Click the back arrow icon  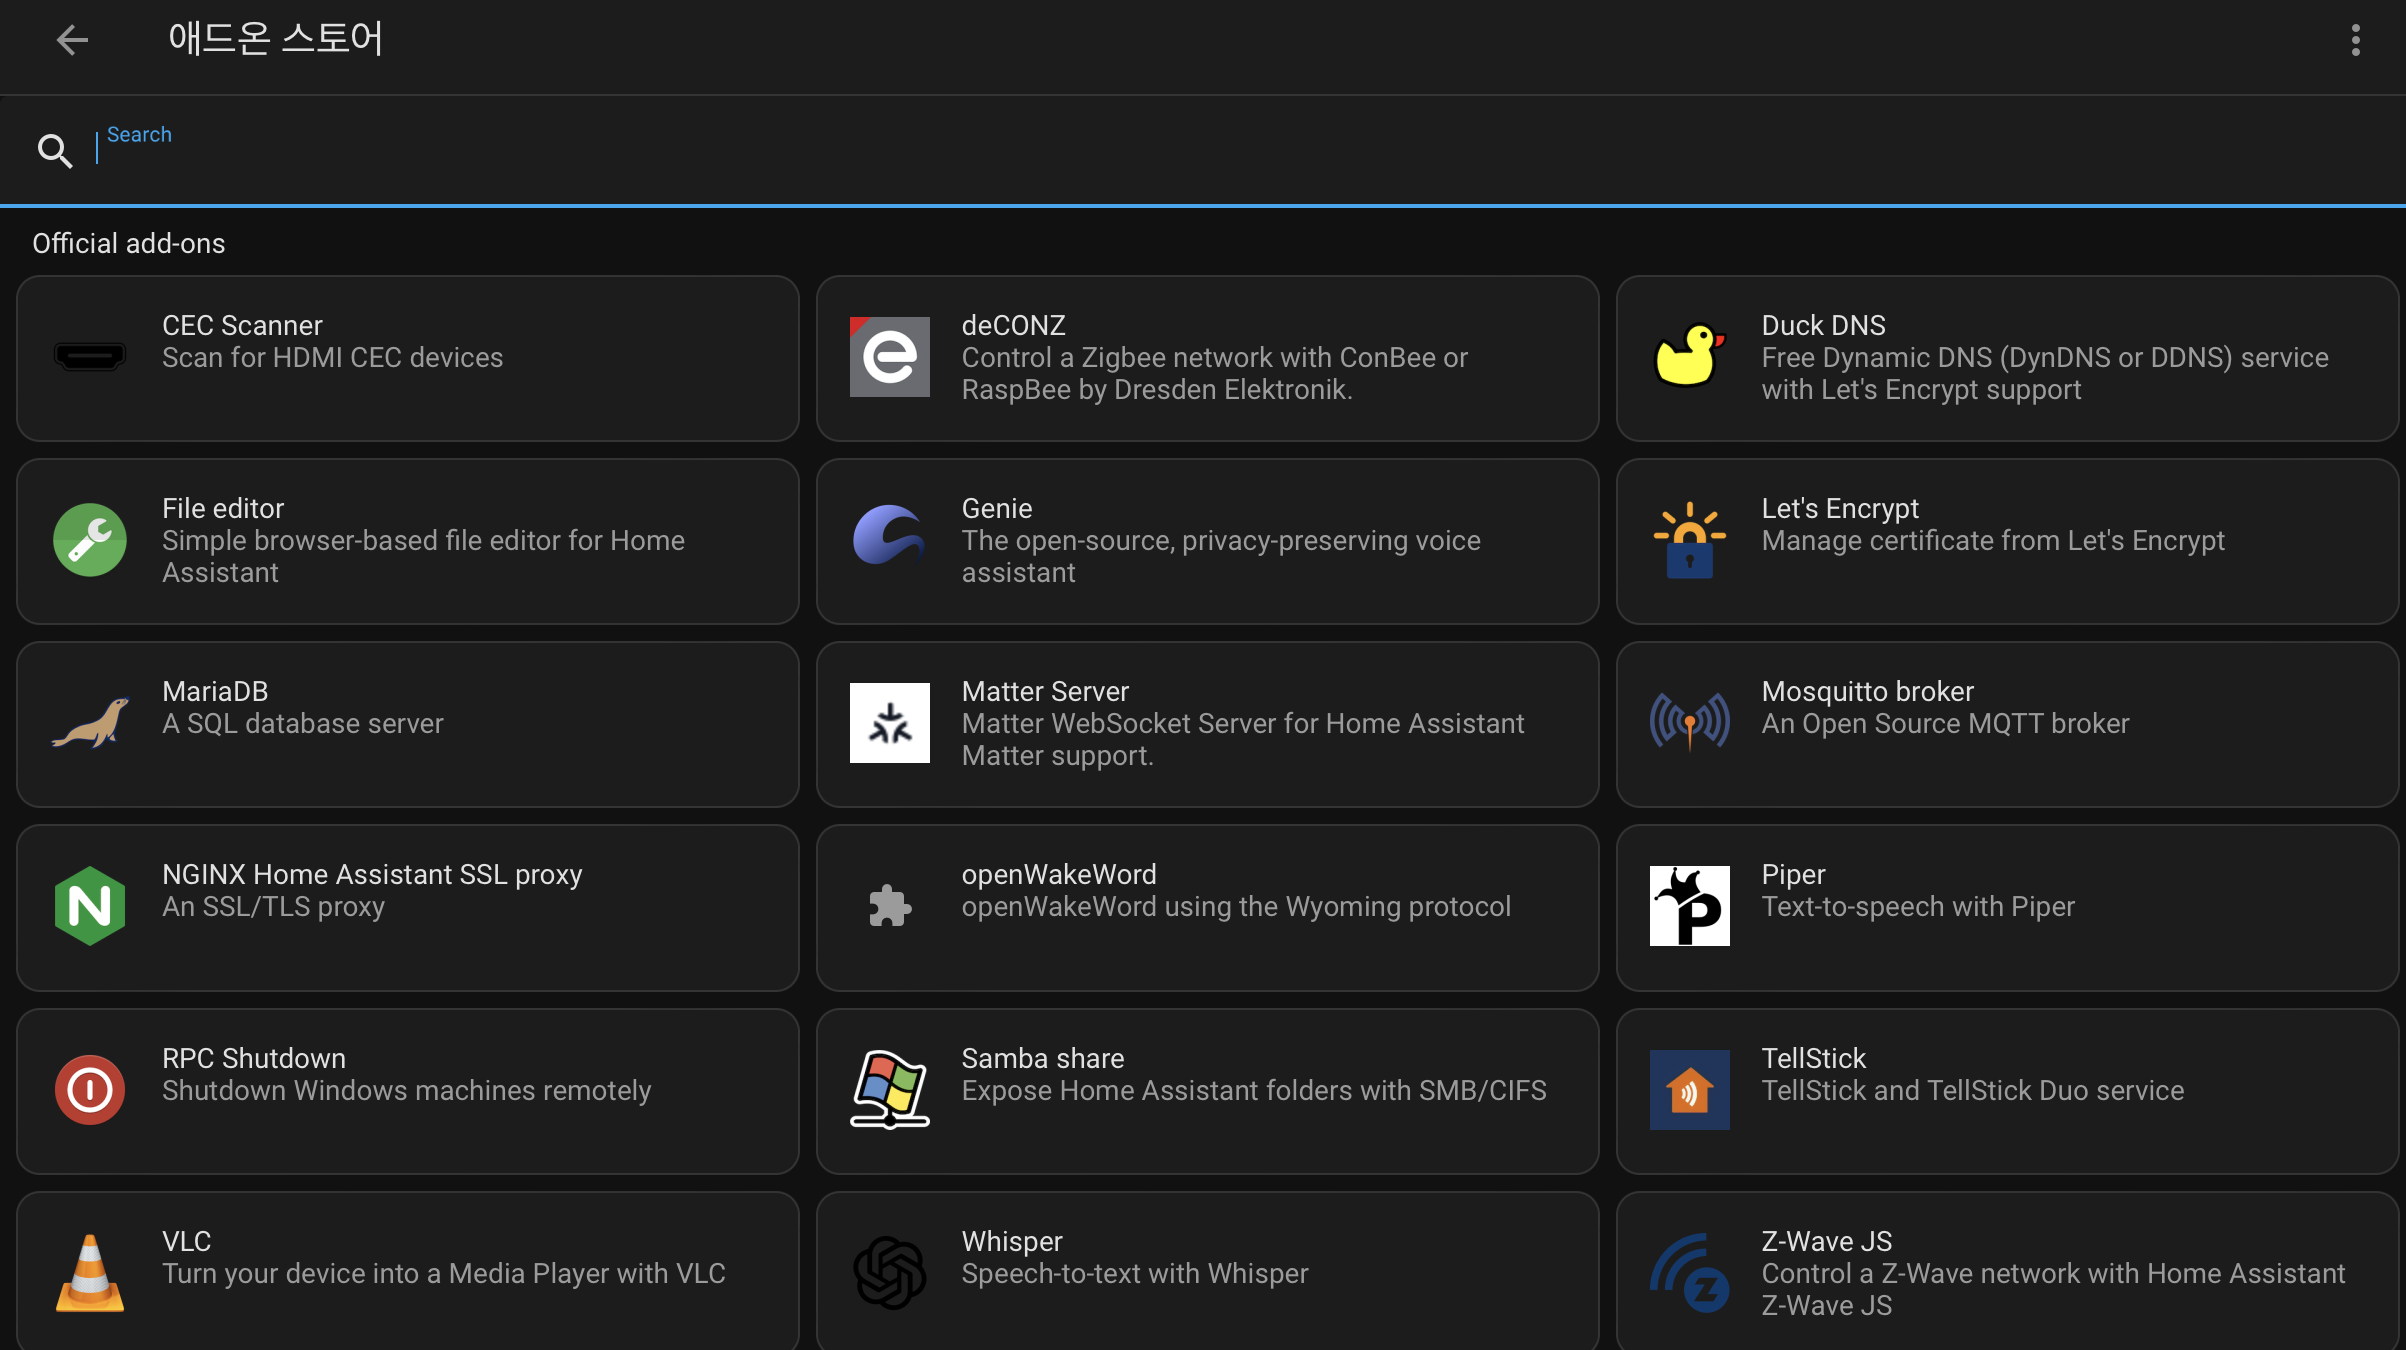click(72, 40)
